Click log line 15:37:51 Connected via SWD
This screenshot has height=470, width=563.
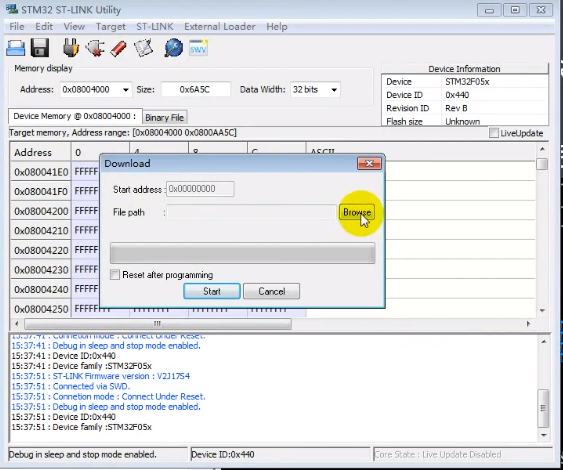(71, 386)
